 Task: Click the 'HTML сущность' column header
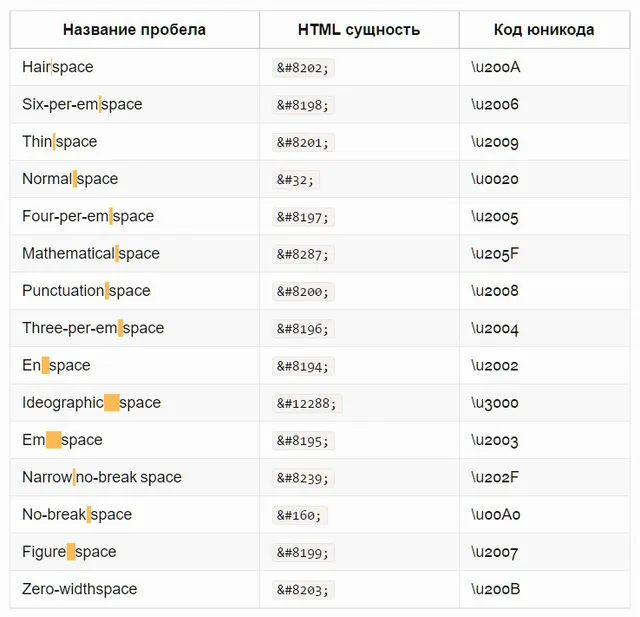click(359, 30)
